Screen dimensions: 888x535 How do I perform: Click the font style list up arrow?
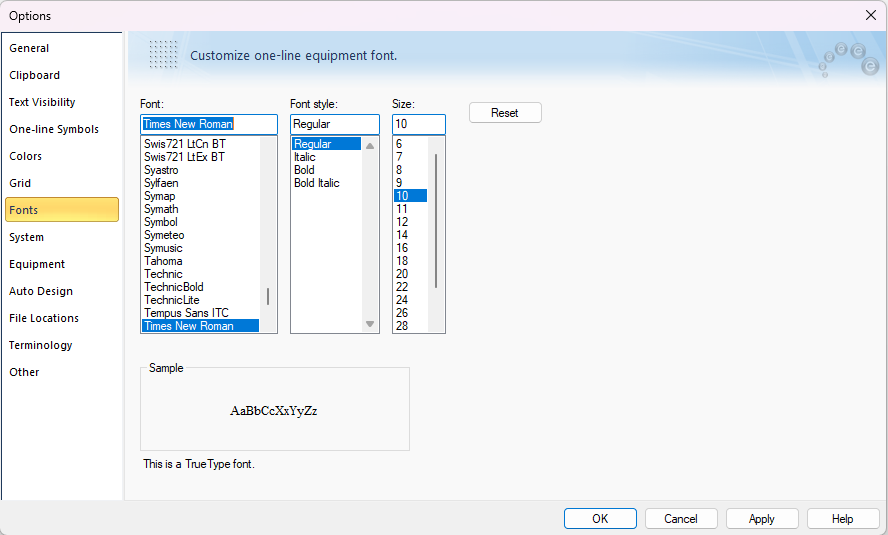click(370, 146)
